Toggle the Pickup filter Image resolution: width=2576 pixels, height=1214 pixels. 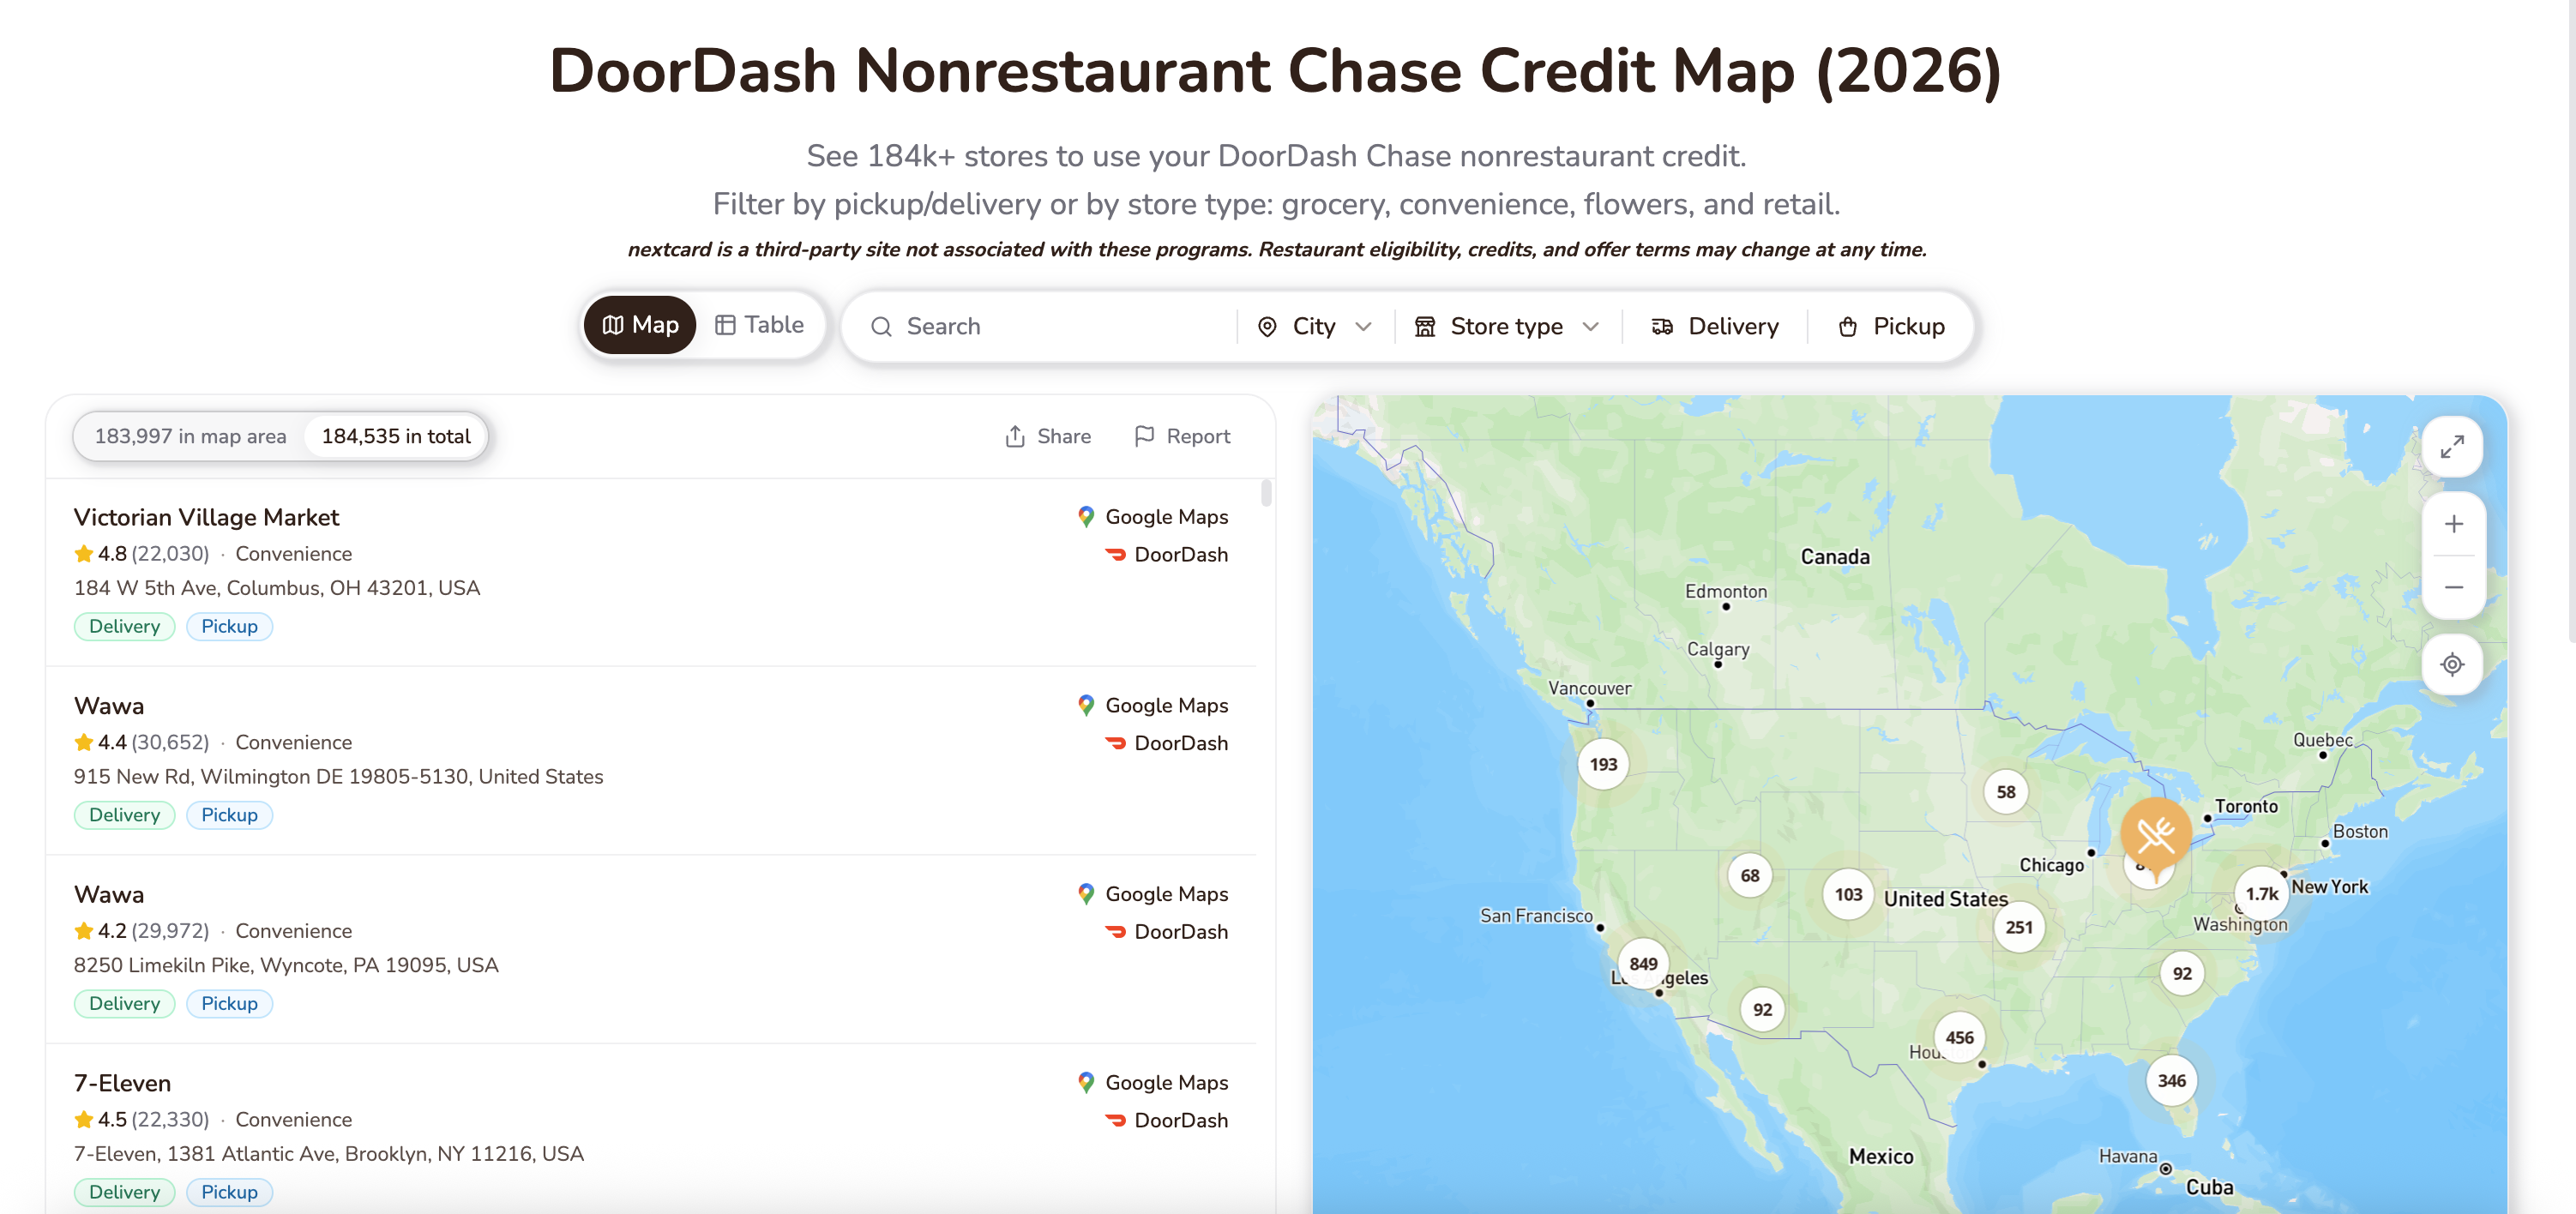[x=1891, y=326]
